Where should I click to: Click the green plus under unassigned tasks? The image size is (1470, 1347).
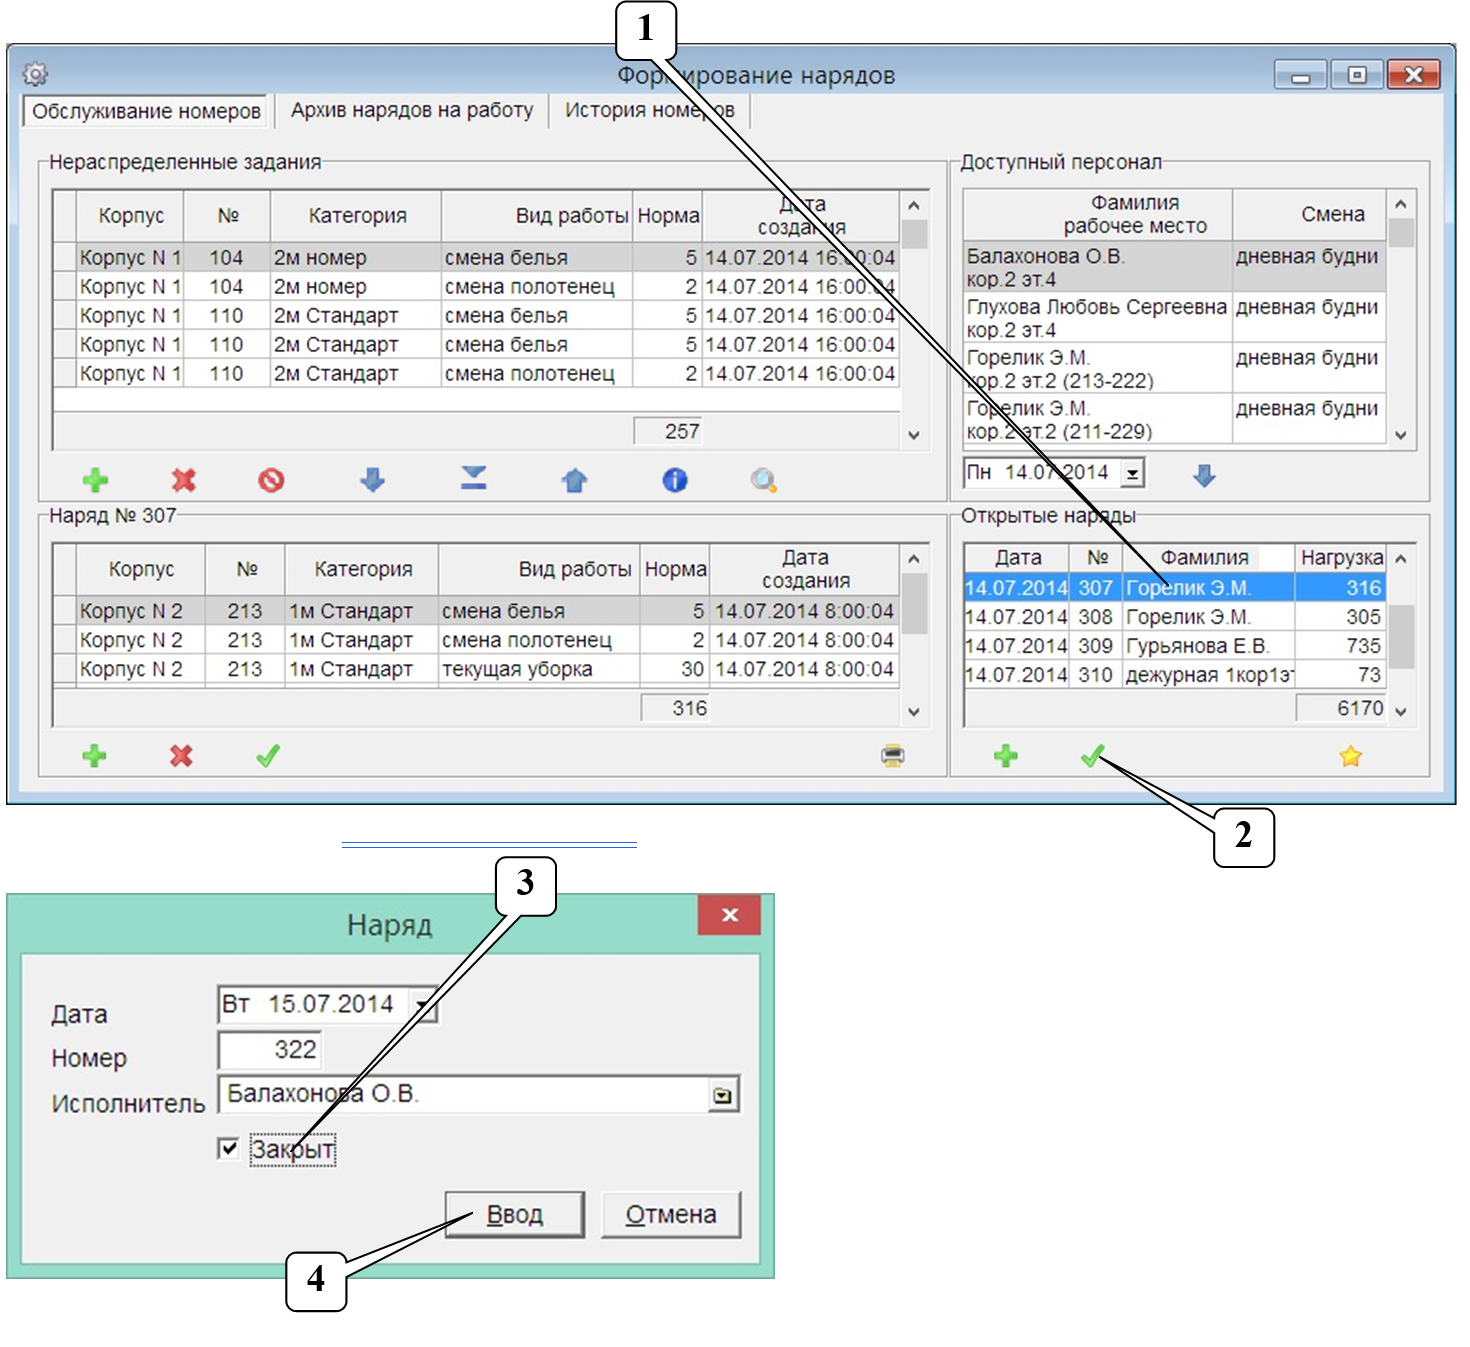95,481
